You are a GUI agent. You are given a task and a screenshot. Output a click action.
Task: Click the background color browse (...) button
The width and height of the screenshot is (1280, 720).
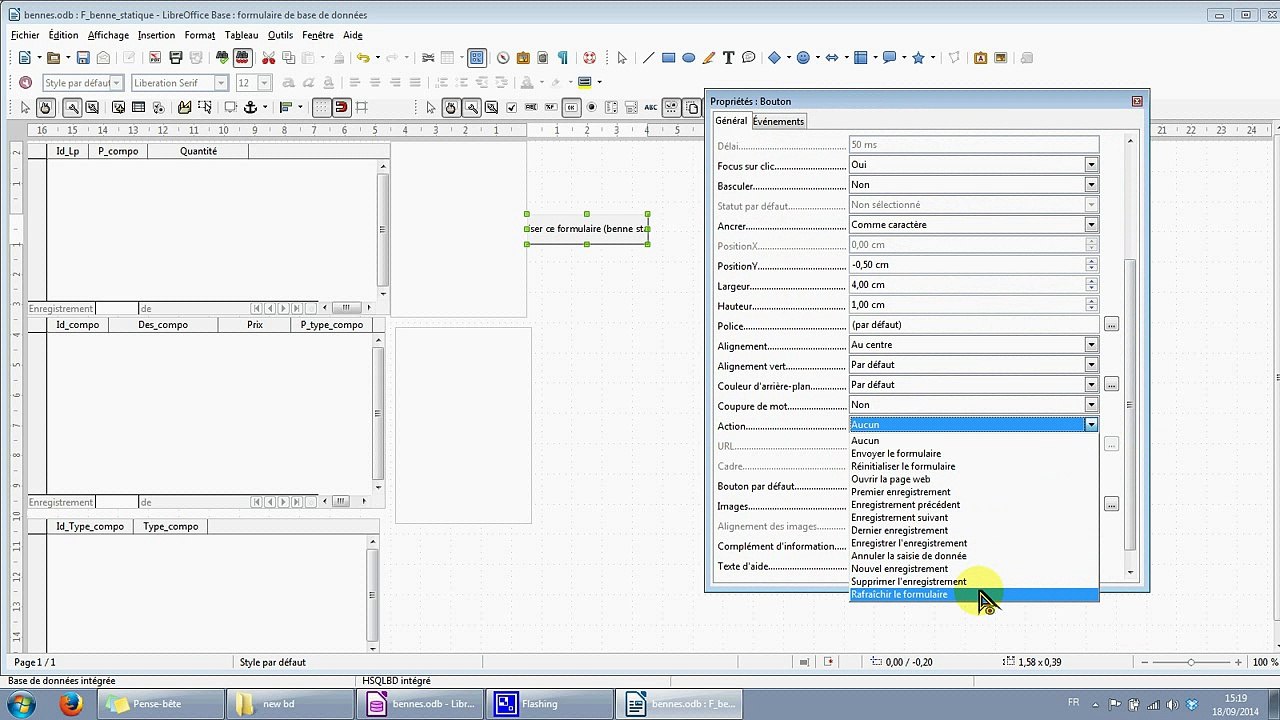click(1111, 385)
